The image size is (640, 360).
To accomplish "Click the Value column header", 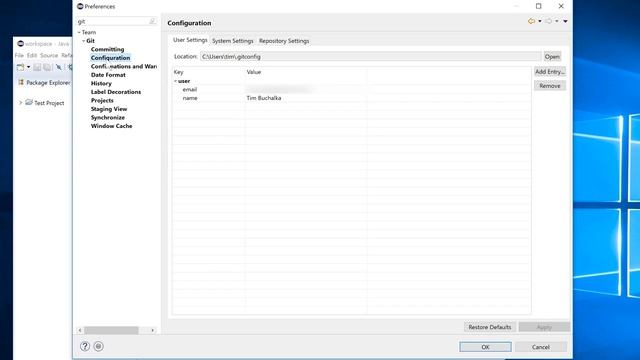I will (306, 72).
